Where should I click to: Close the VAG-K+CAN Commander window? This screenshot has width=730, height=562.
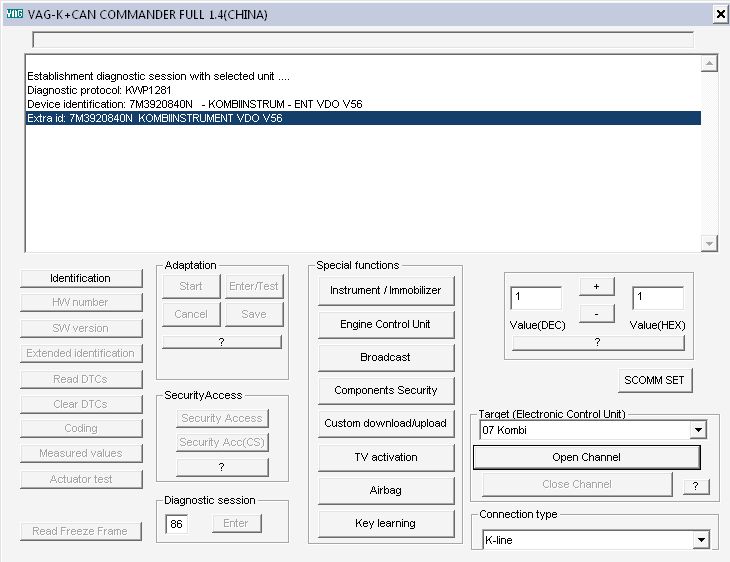720,14
